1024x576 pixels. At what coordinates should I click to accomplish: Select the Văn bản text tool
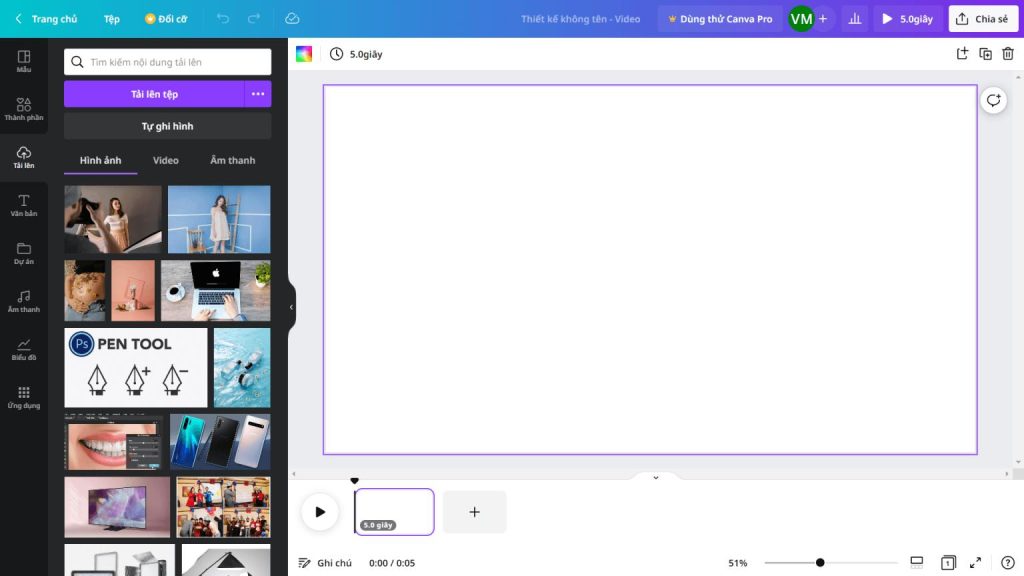[x=23, y=205]
